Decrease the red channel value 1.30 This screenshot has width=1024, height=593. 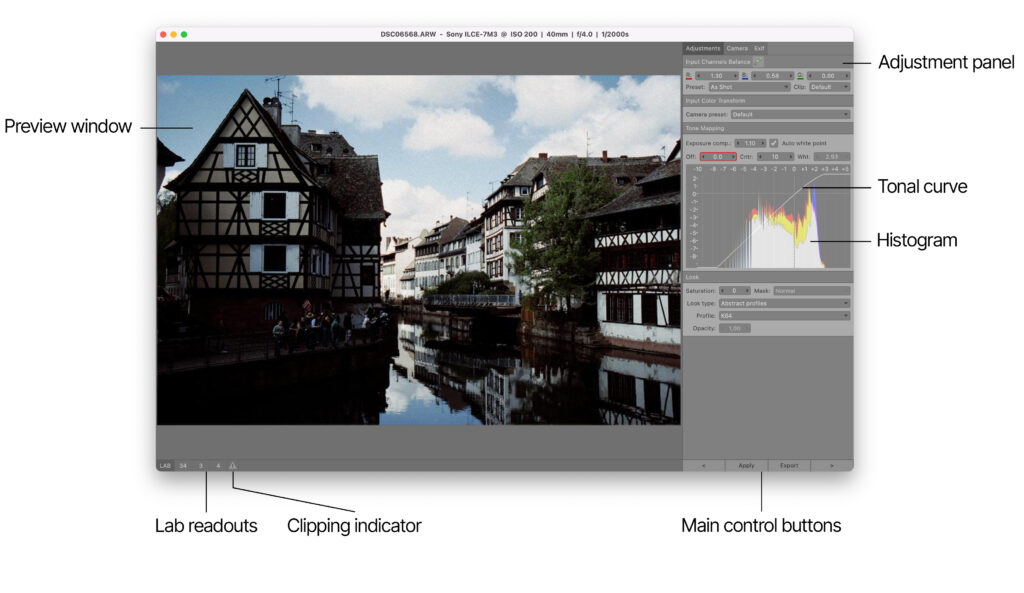pos(698,76)
